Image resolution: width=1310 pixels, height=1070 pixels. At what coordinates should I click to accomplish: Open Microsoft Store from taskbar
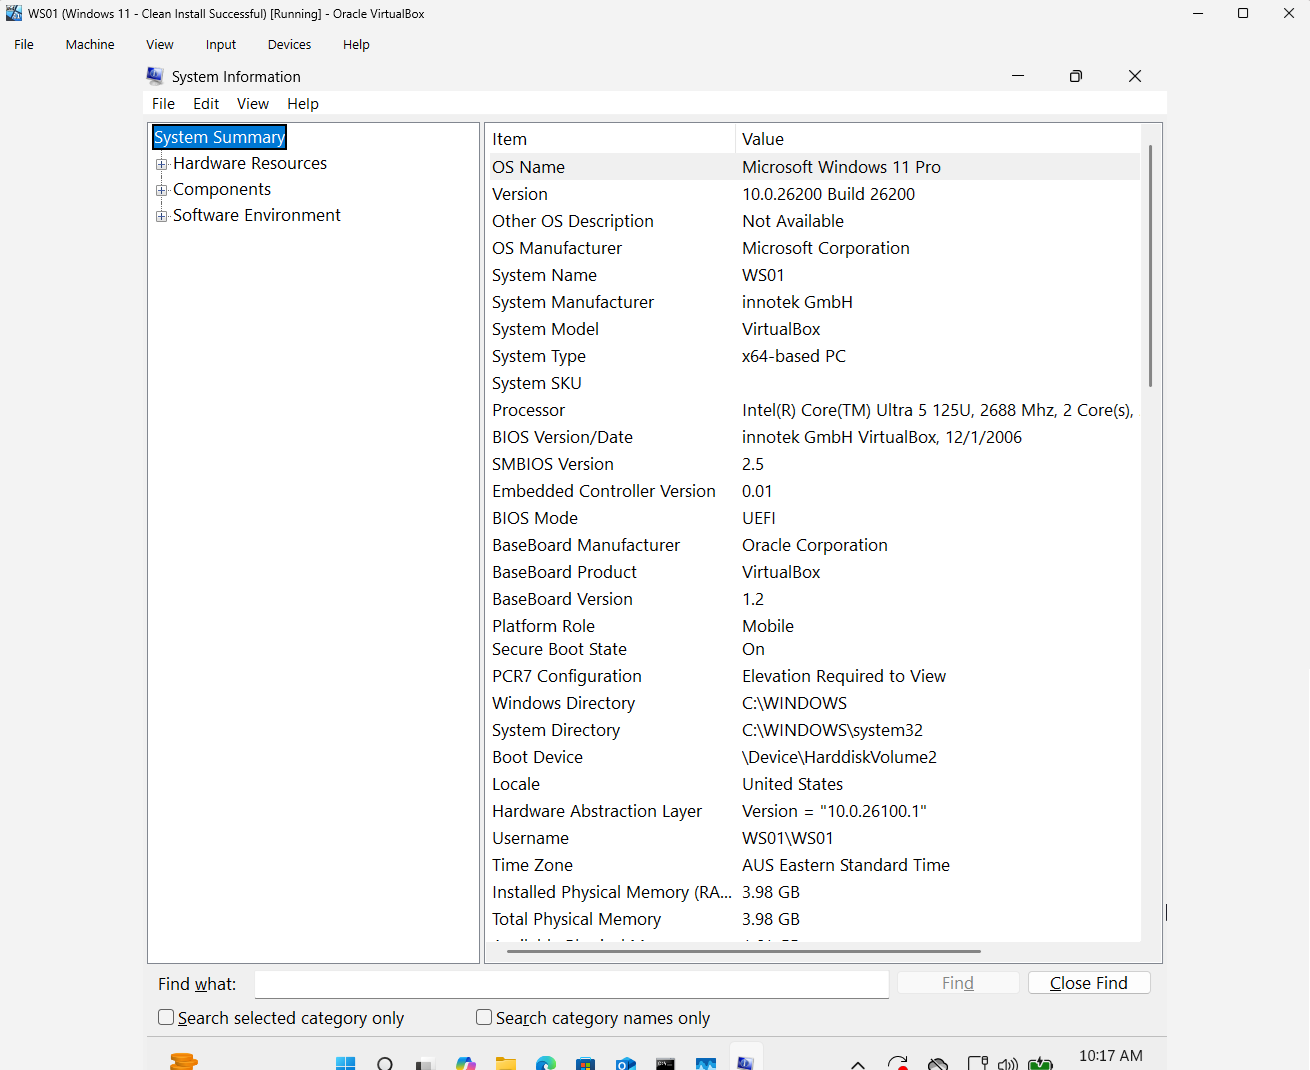point(585,1064)
